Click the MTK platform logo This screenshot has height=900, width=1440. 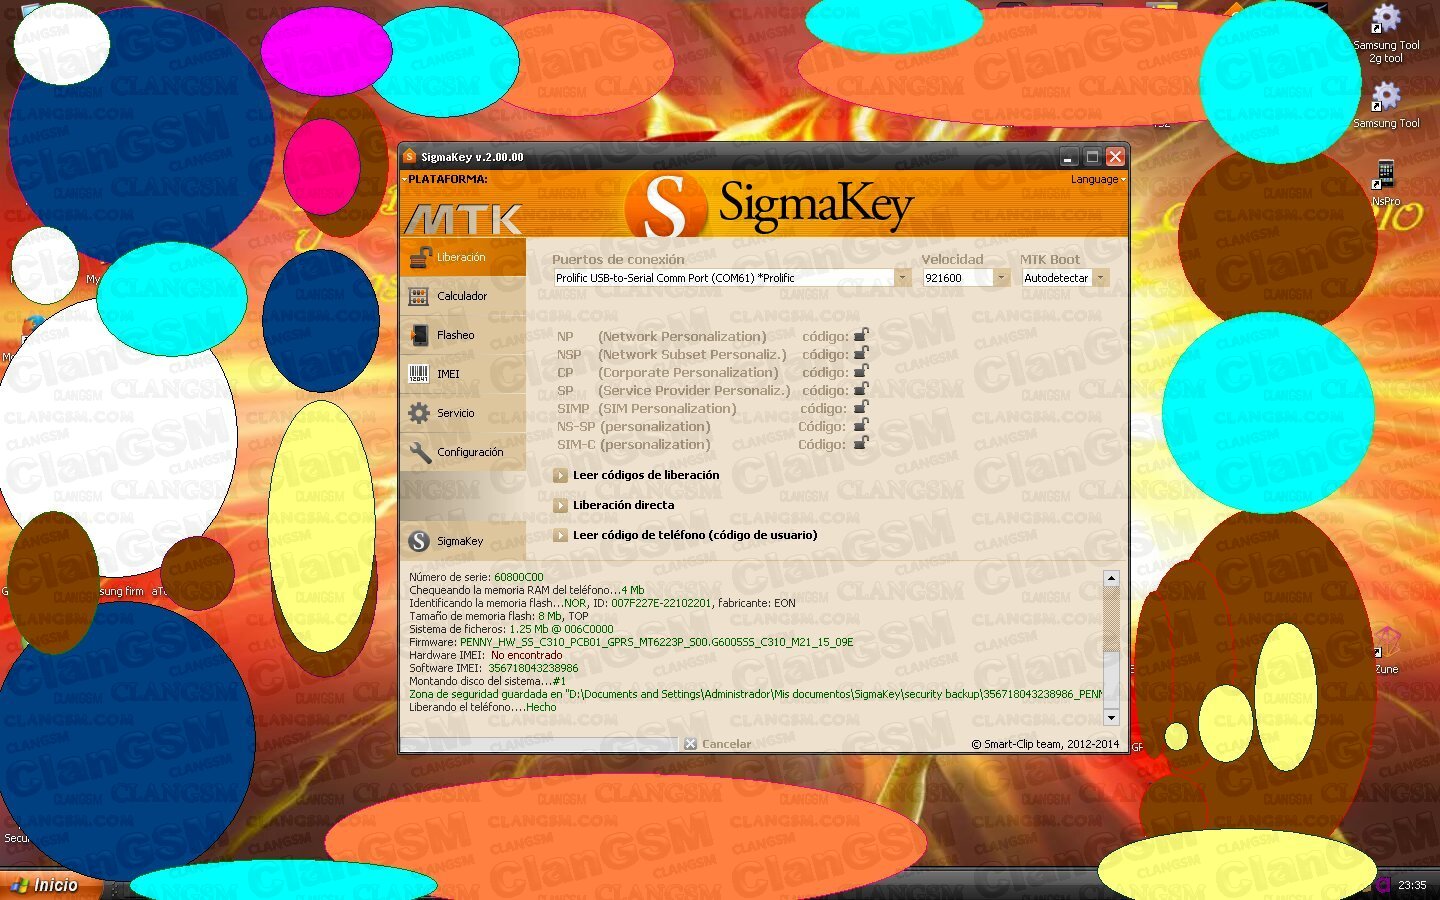463,218
